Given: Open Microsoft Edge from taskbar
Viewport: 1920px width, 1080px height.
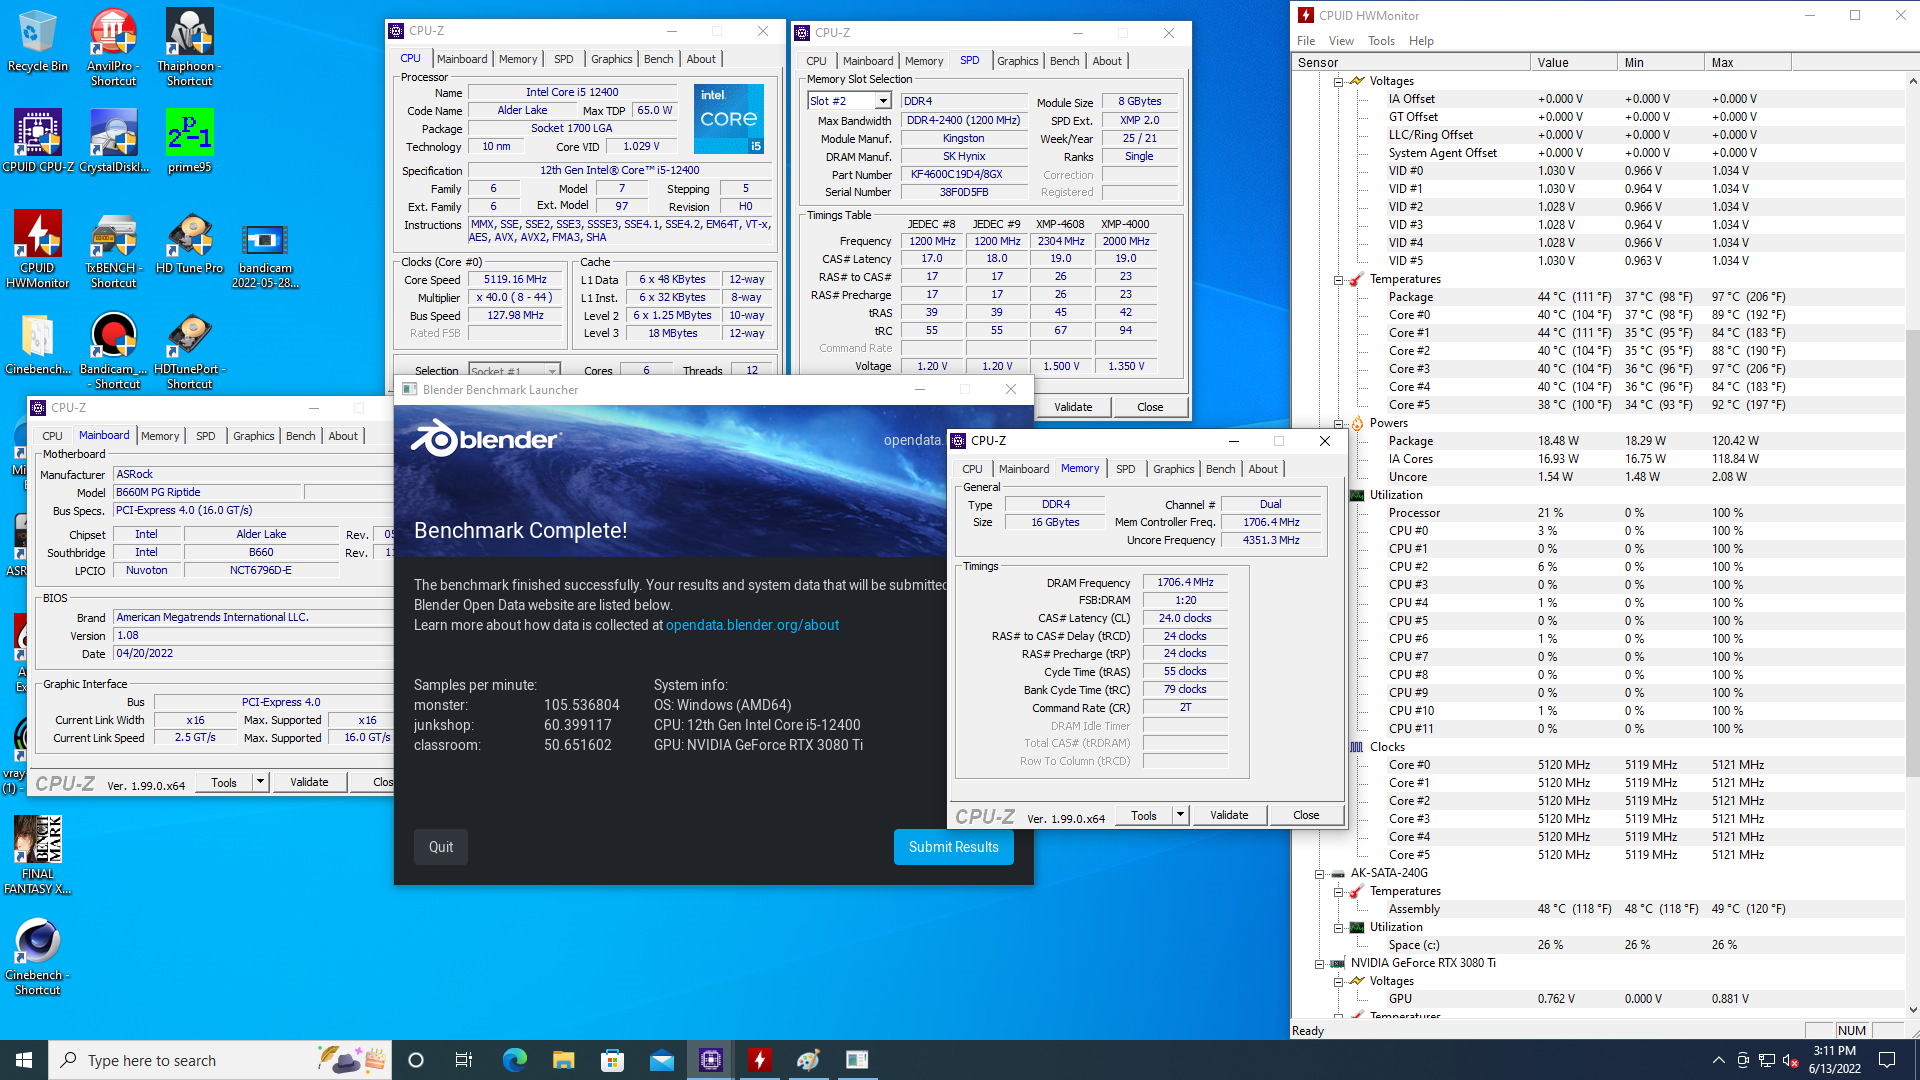Looking at the screenshot, I should 514,1060.
